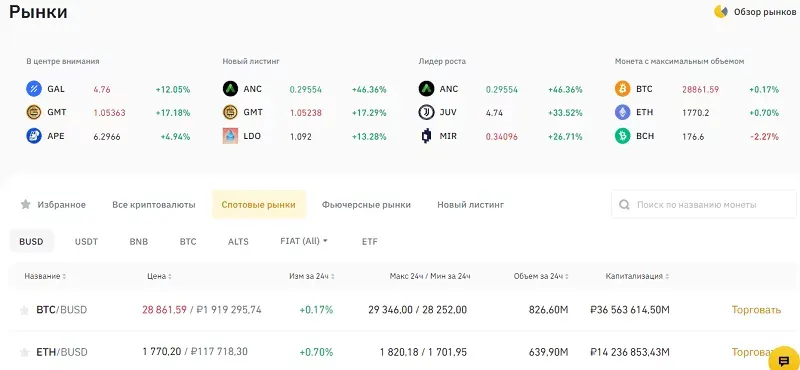Viewport: 800px width, 370px height.
Task: Select the BNB quote filter
Action: (x=139, y=241)
